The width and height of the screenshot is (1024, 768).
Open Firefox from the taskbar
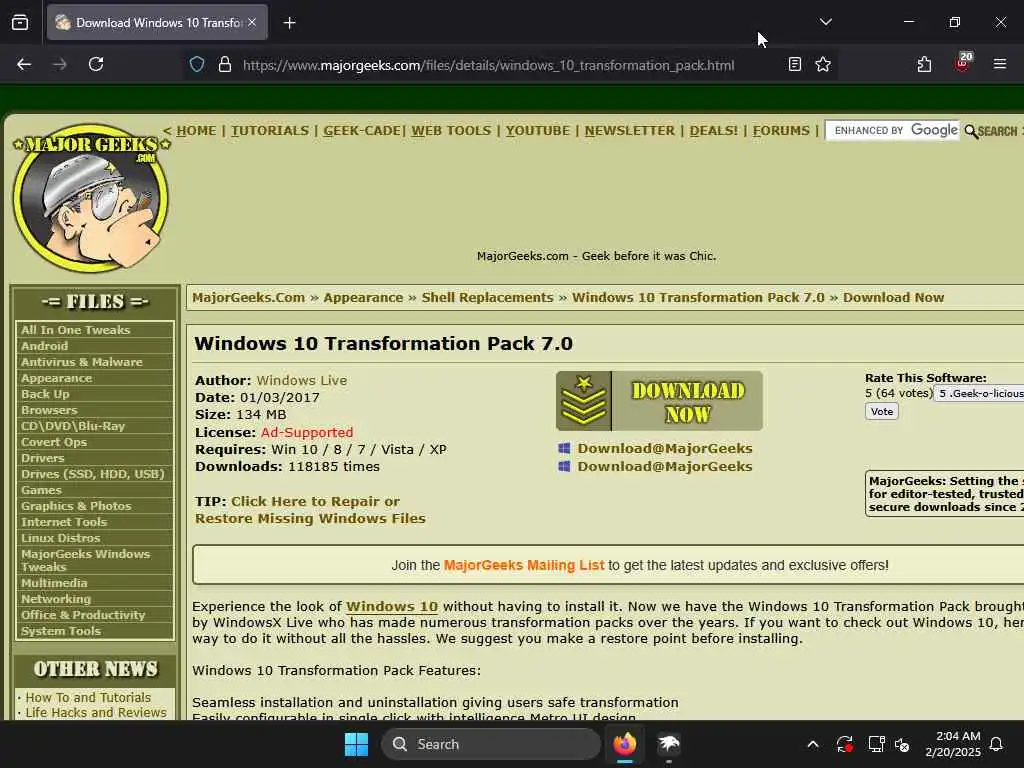point(624,744)
